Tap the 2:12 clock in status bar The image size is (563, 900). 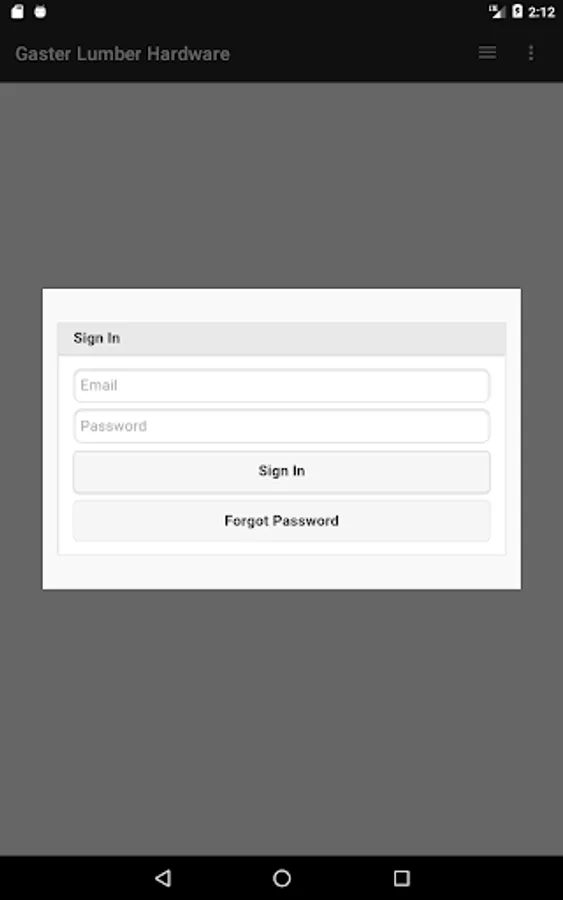(541, 12)
